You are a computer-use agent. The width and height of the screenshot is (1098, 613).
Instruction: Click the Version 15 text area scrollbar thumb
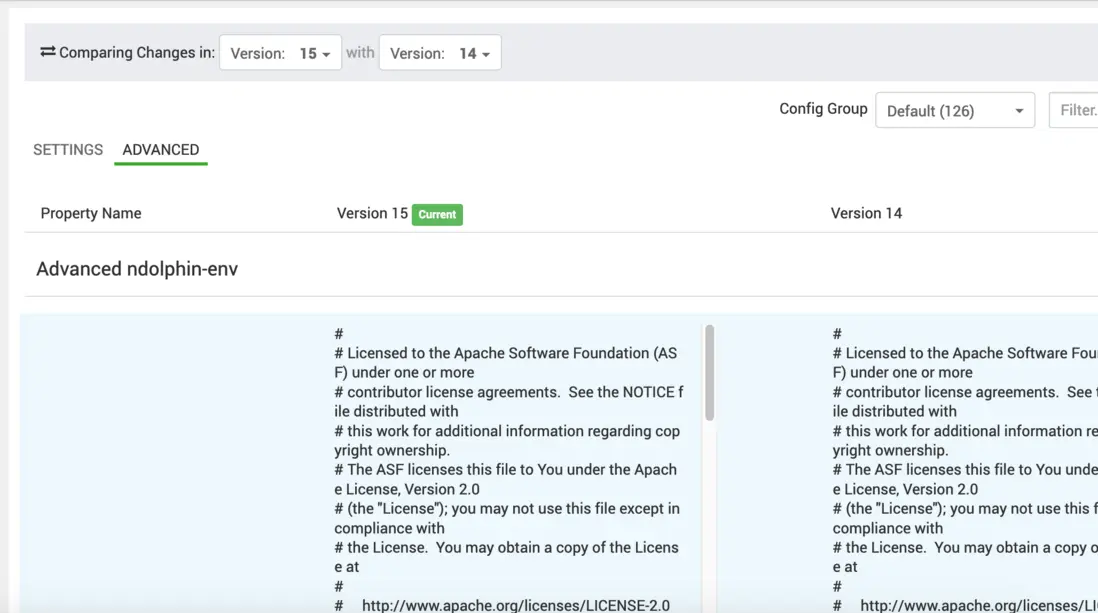pos(709,371)
